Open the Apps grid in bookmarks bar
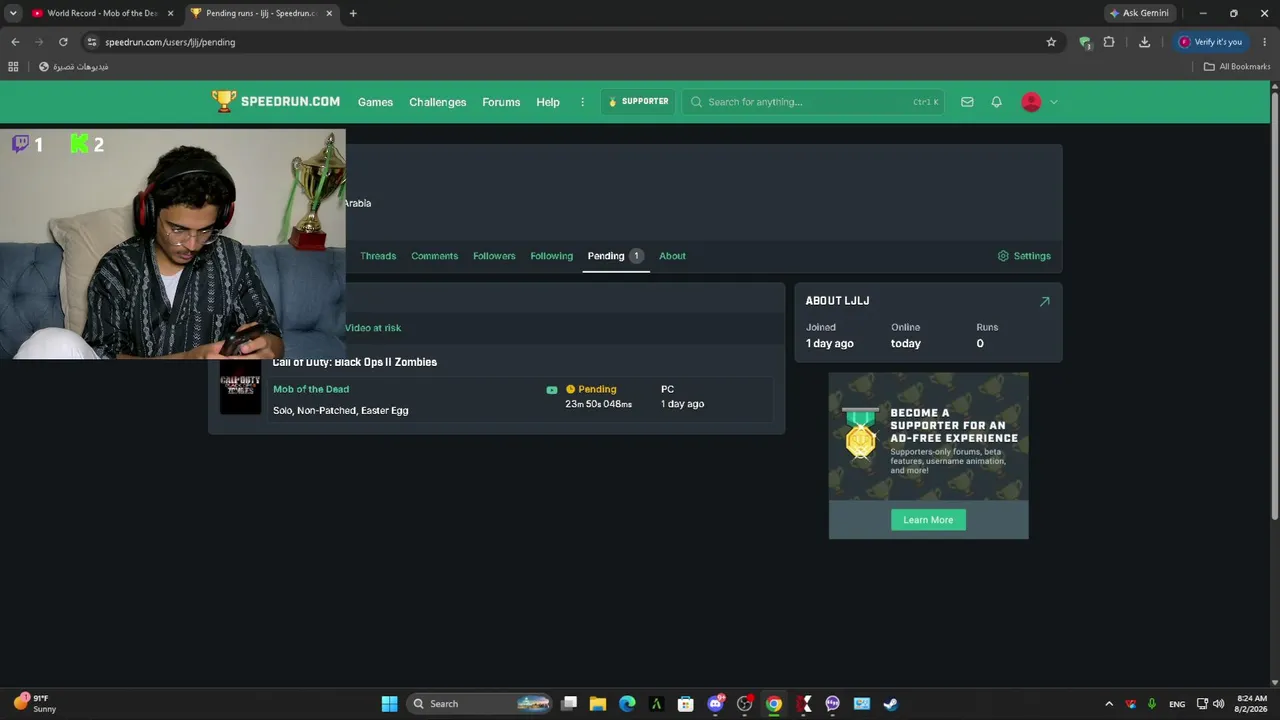Viewport: 1280px width, 720px height. click(x=13, y=67)
